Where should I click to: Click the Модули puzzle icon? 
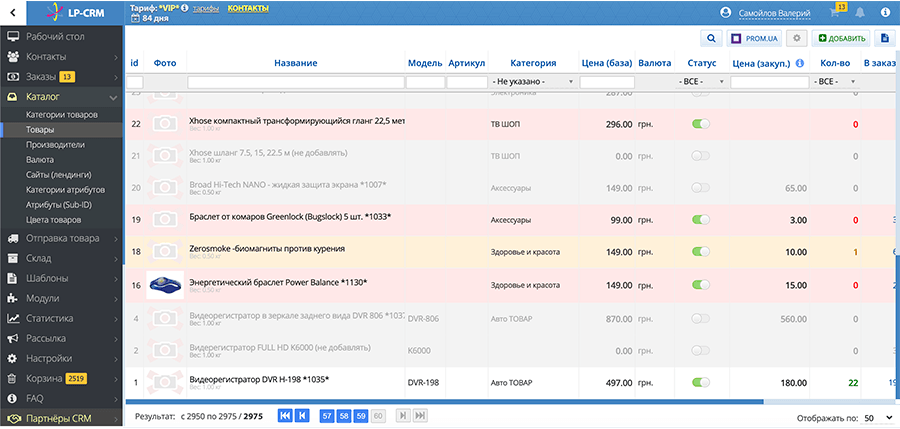point(13,298)
